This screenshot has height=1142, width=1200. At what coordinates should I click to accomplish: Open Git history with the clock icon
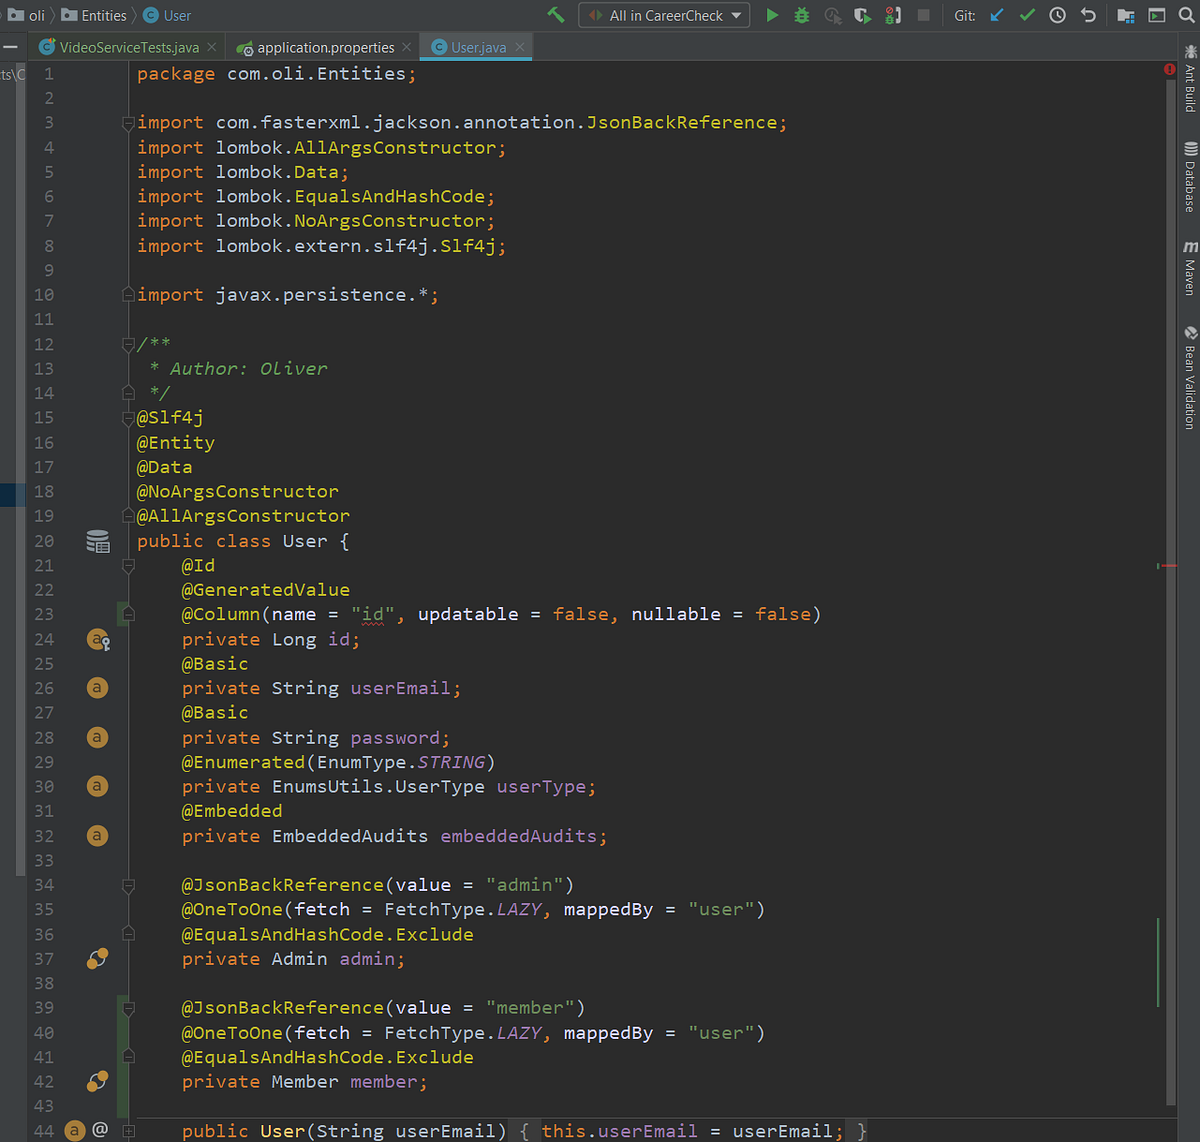tap(1058, 15)
